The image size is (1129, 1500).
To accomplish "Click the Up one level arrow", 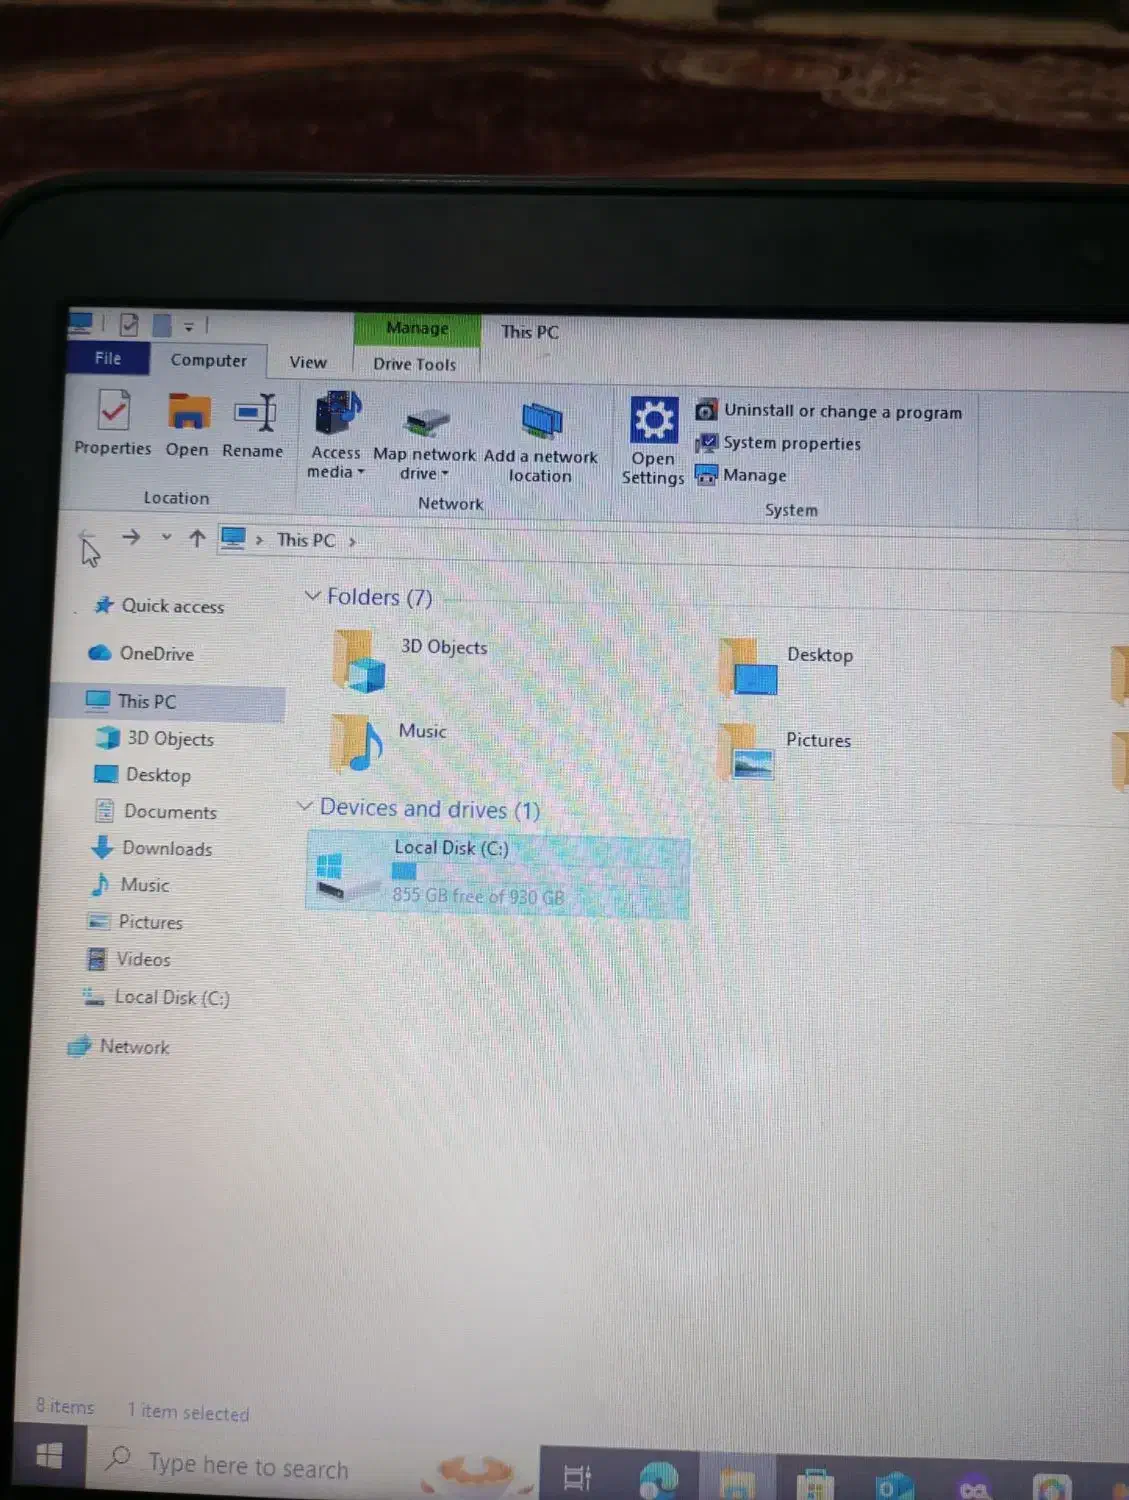I will point(197,538).
